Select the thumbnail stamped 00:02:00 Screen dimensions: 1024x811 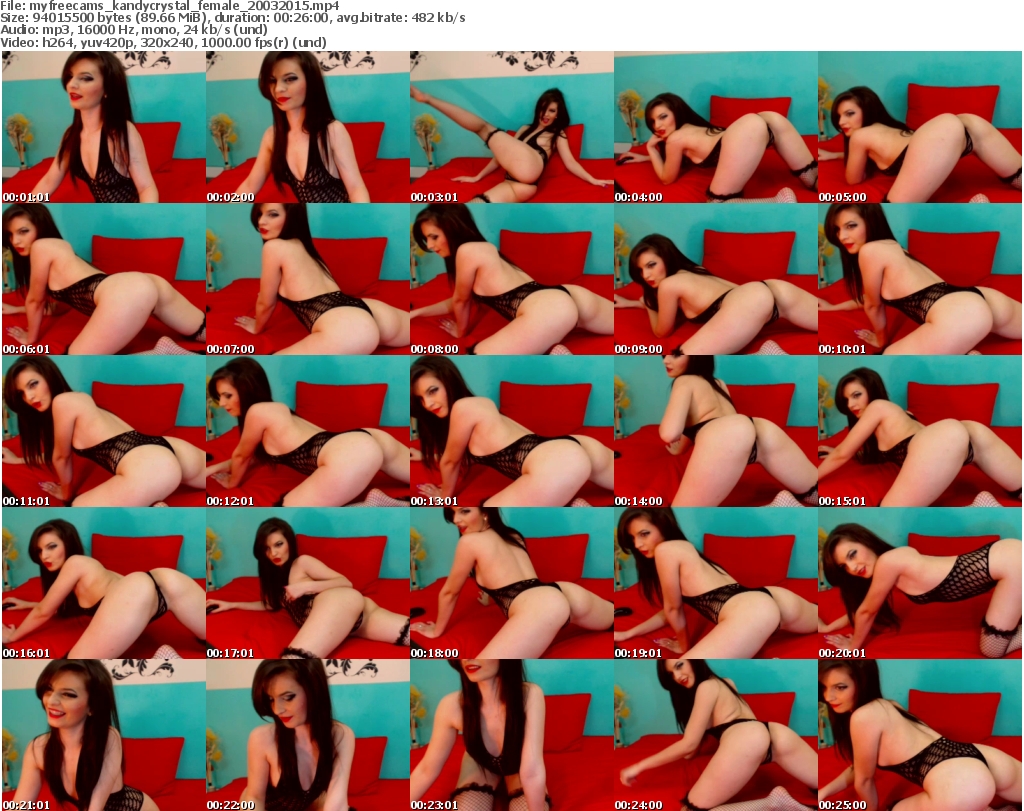[308, 127]
